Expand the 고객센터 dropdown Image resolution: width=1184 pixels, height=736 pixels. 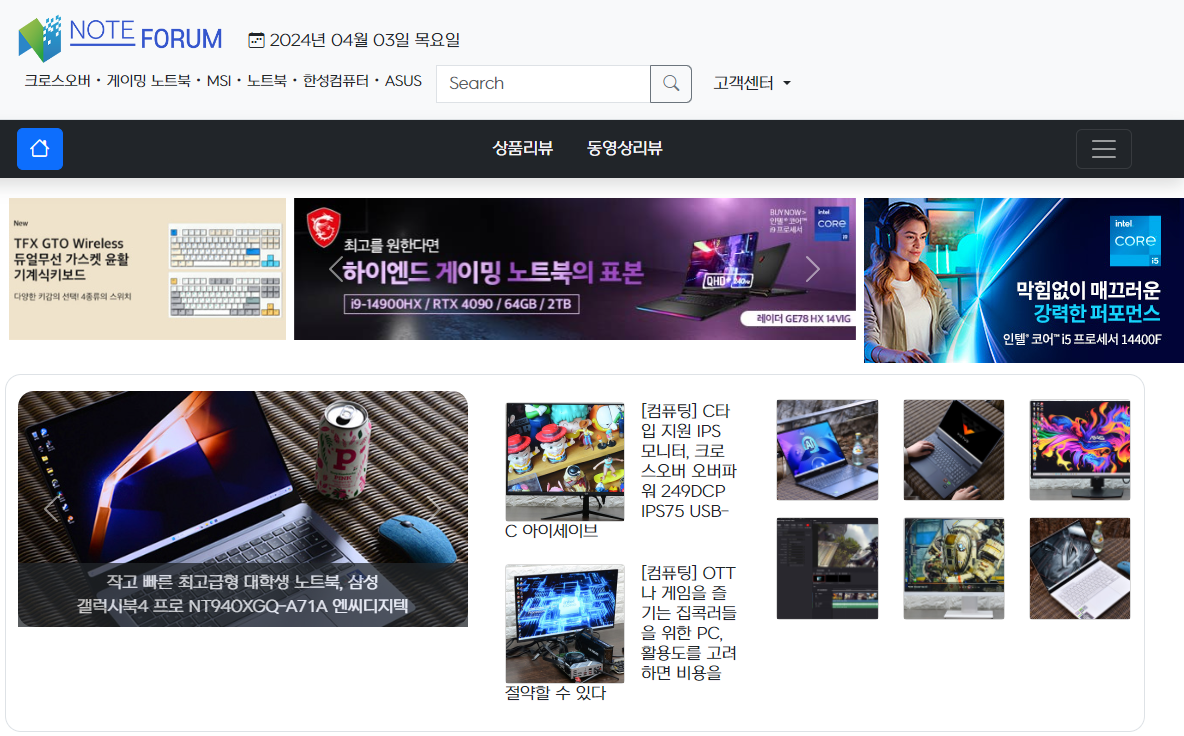pos(752,83)
